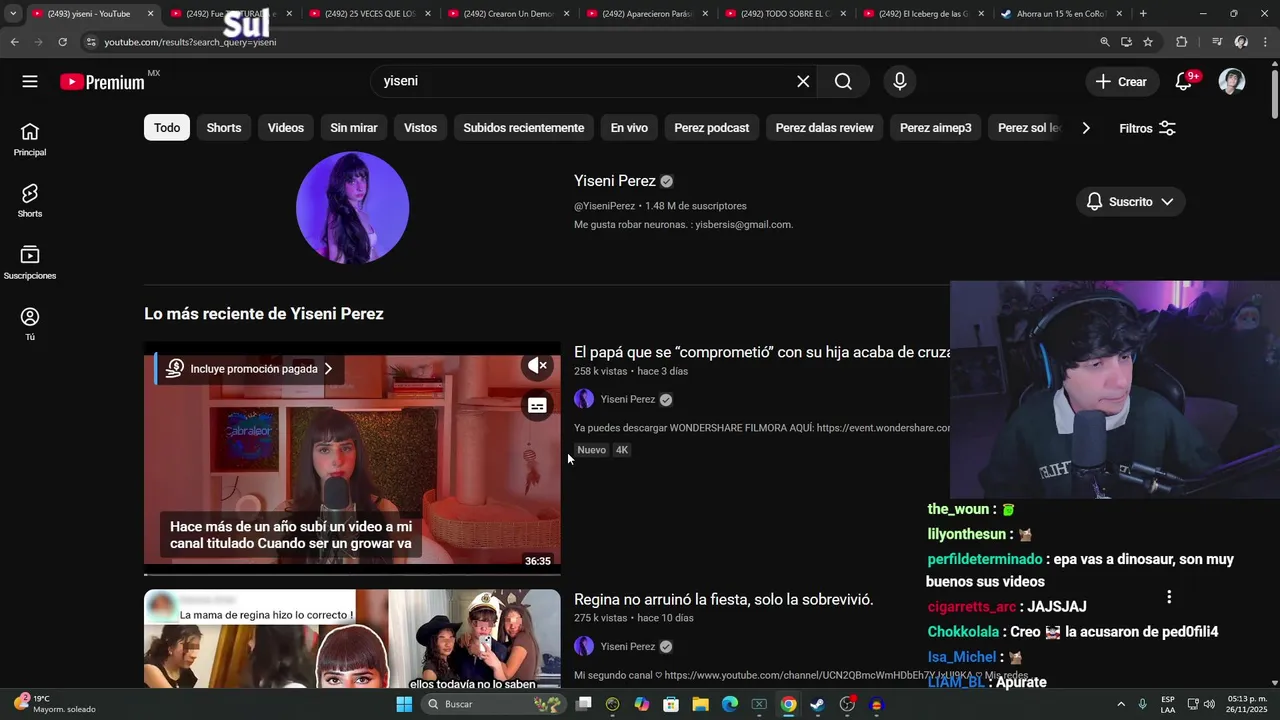
Task: Open the Crear menu
Action: coord(1122,82)
